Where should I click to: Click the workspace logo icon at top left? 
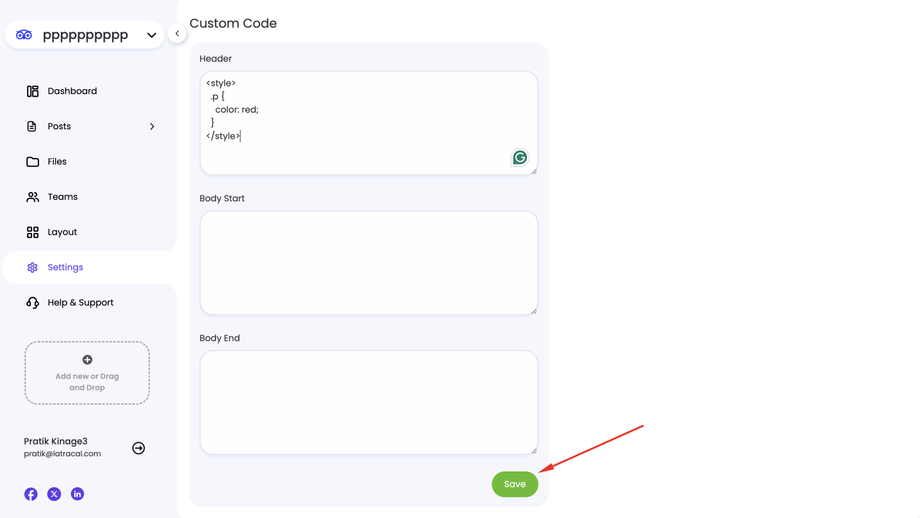[24, 35]
